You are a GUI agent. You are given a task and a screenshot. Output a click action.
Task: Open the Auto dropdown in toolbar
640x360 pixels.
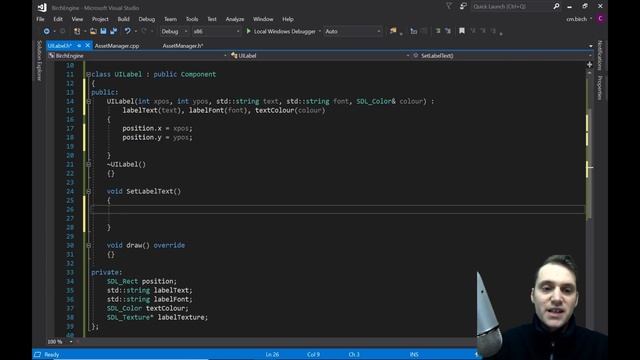pyautogui.click(x=353, y=31)
